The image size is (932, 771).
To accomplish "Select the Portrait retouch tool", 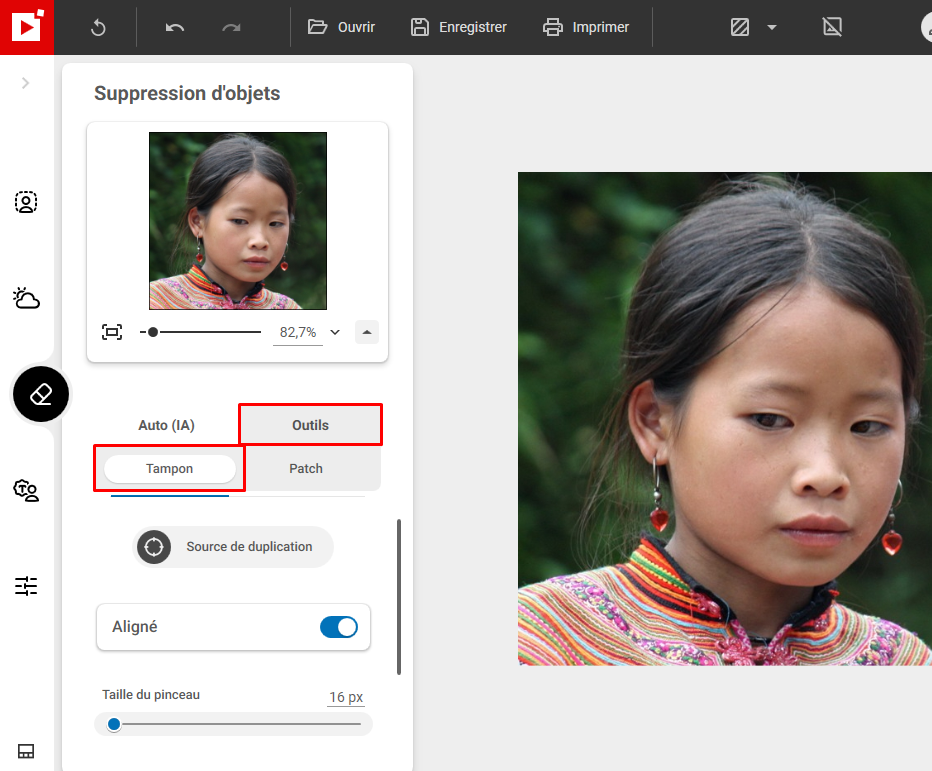I will (26, 202).
